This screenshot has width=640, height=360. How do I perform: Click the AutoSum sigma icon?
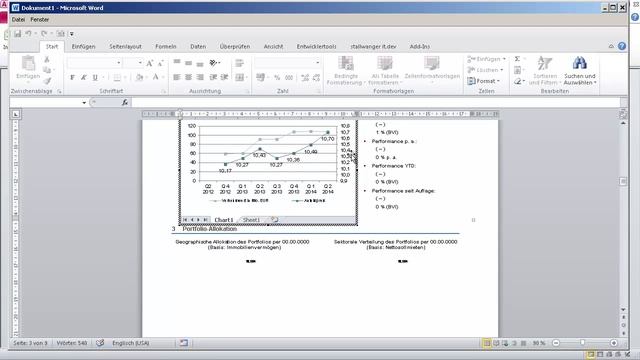click(x=517, y=59)
